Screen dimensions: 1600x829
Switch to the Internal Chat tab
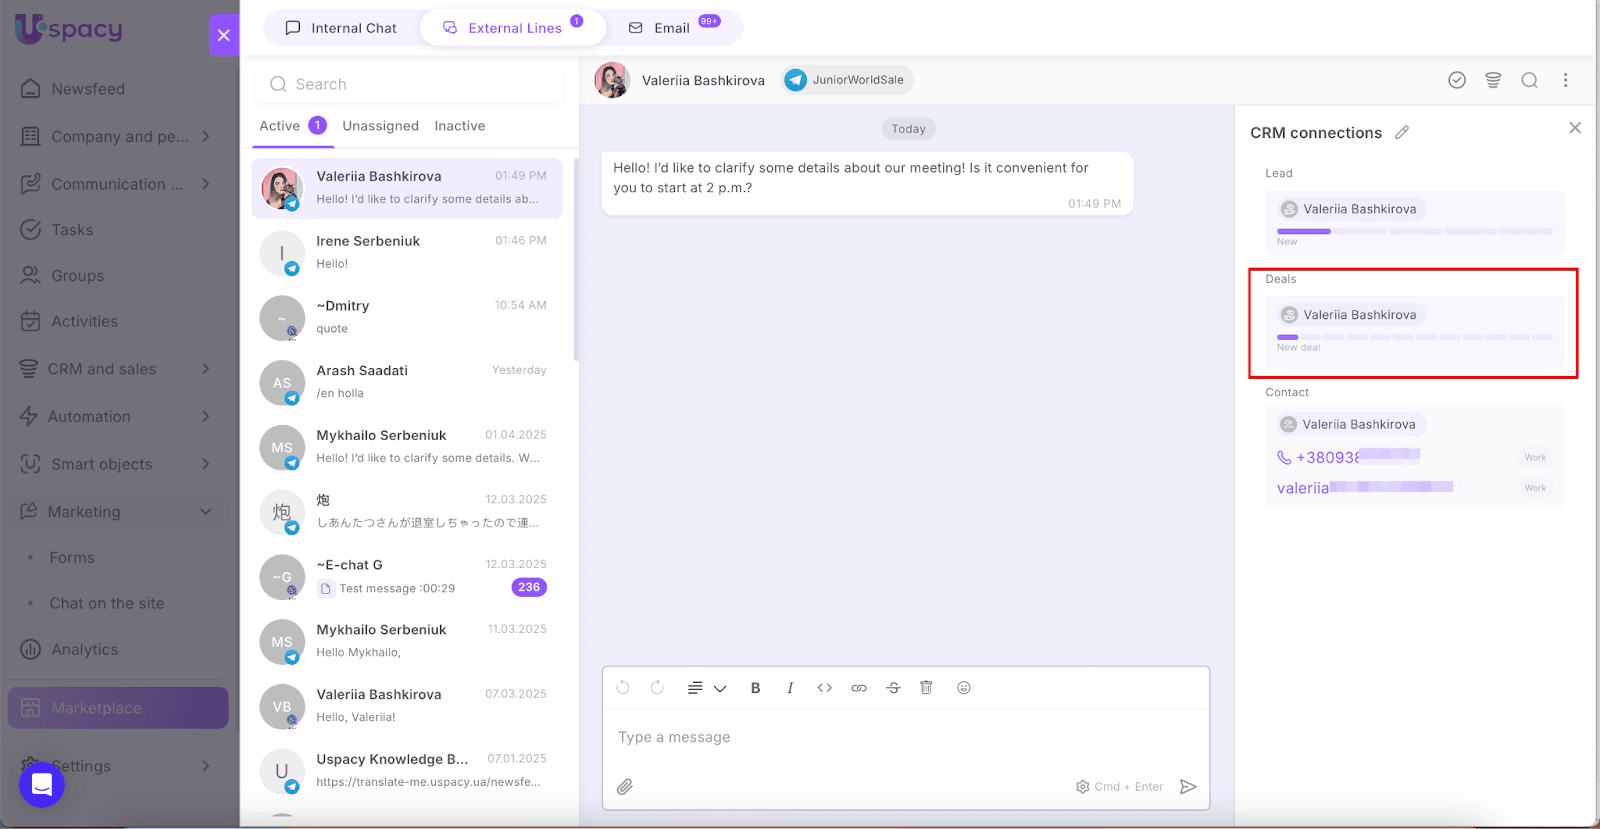341,28
